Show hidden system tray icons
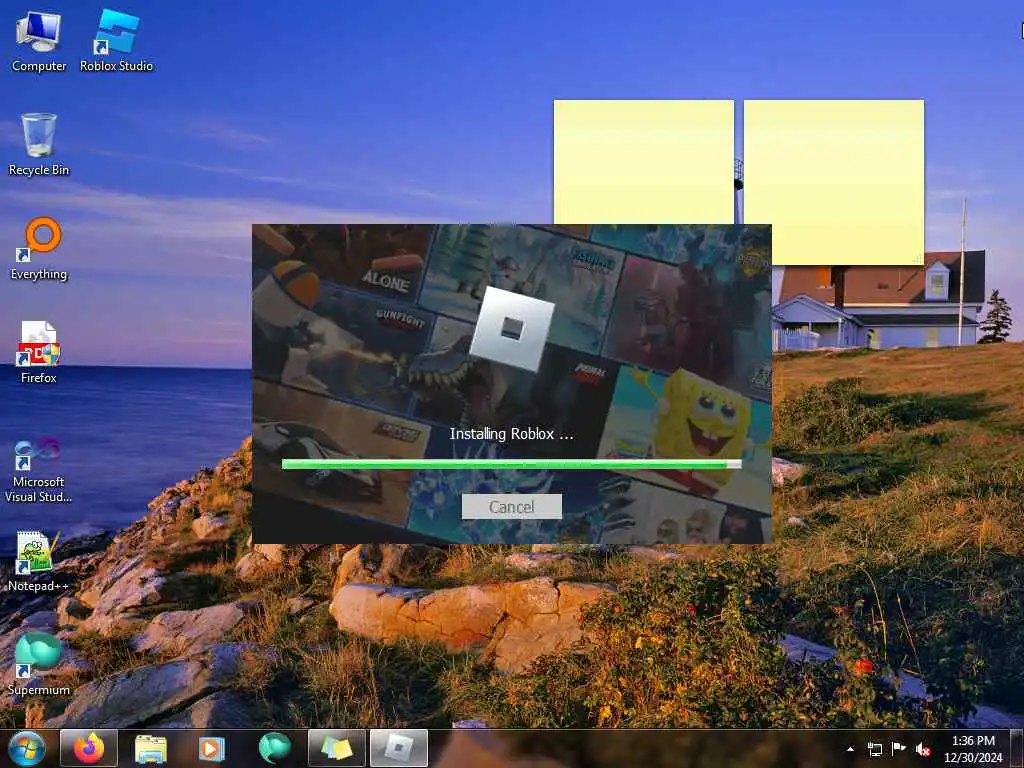 pos(850,749)
